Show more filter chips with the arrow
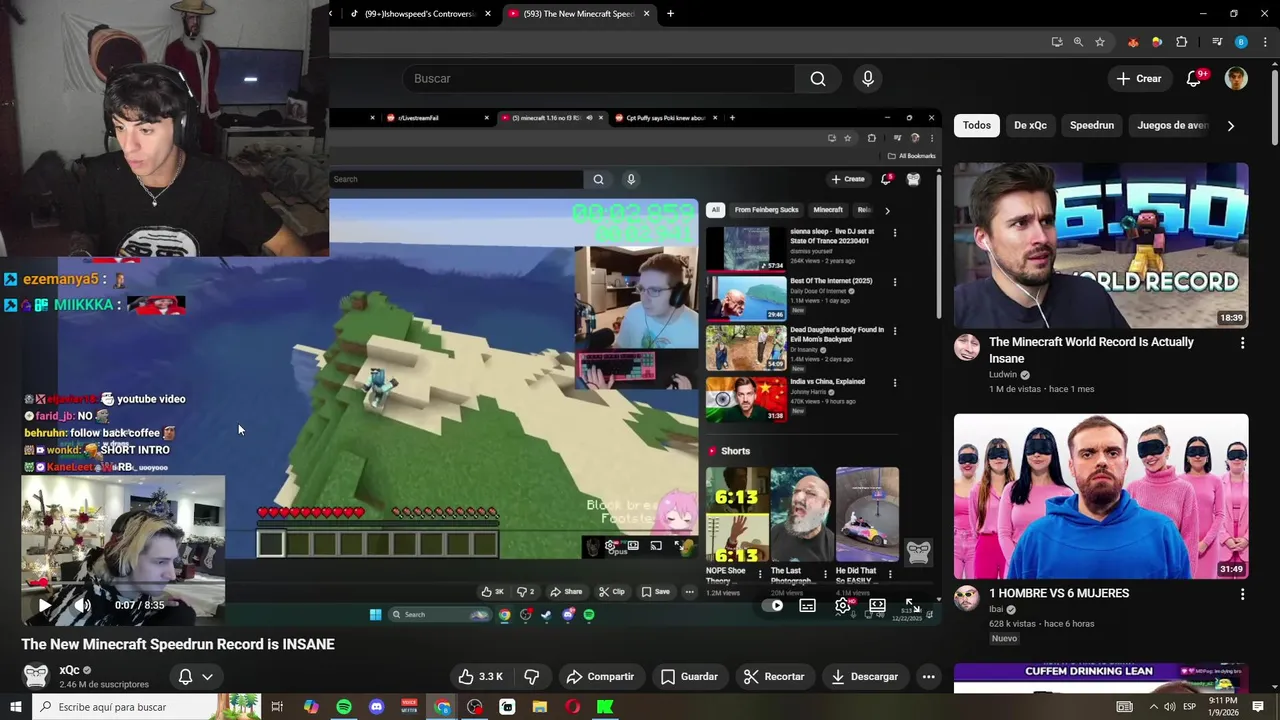 pos(1231,125)
